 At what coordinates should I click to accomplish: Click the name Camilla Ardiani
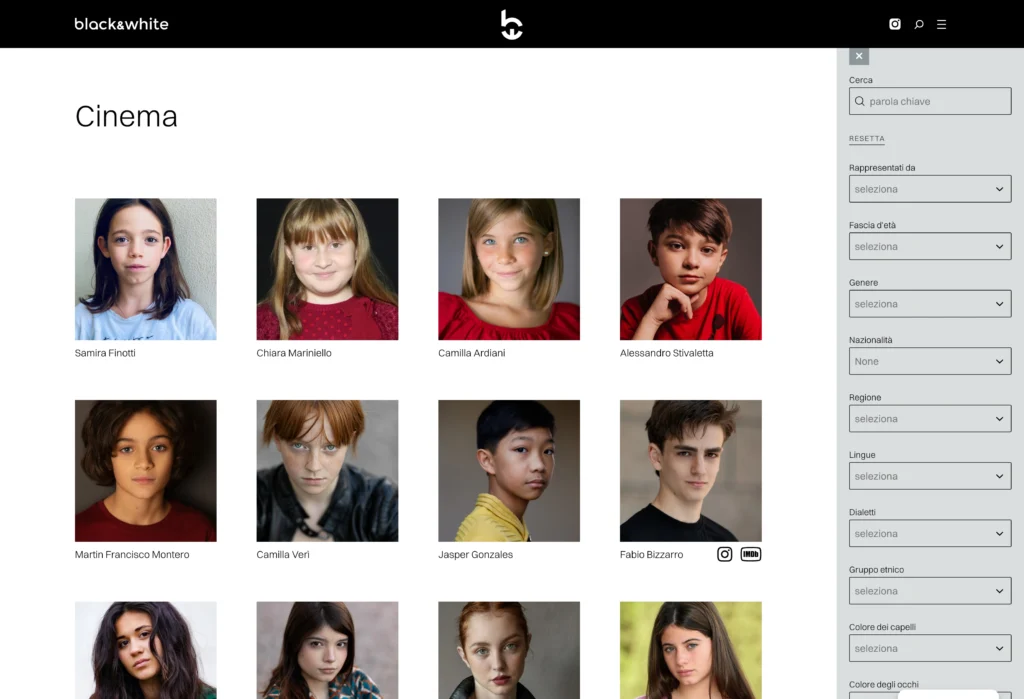click(472, 353)
